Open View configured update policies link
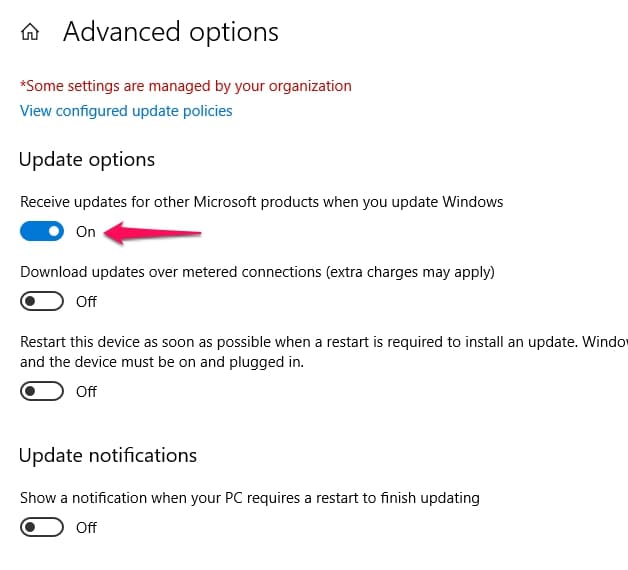 pyautogui.click(x=126, y=111)
